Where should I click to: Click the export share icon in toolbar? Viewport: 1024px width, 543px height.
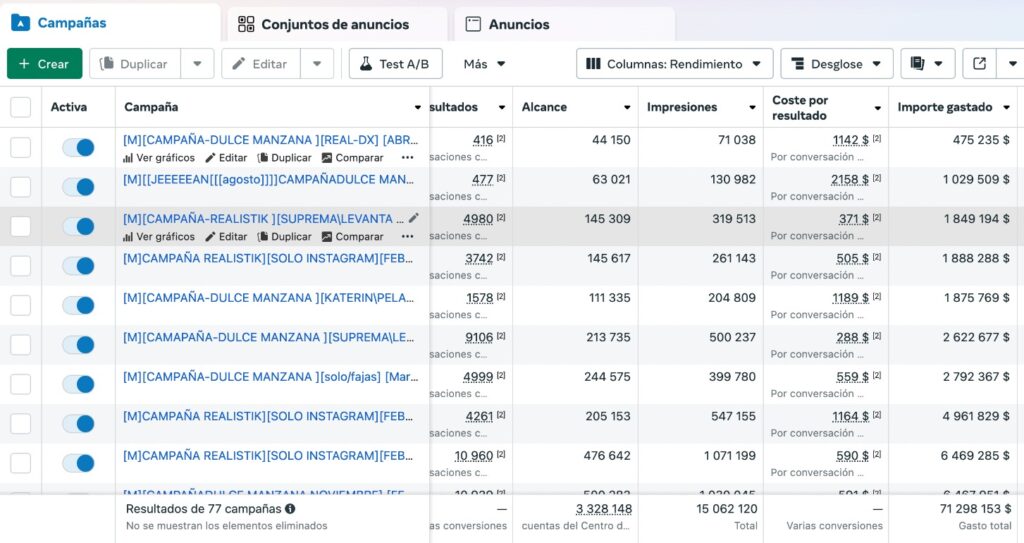tap(980, 64)
